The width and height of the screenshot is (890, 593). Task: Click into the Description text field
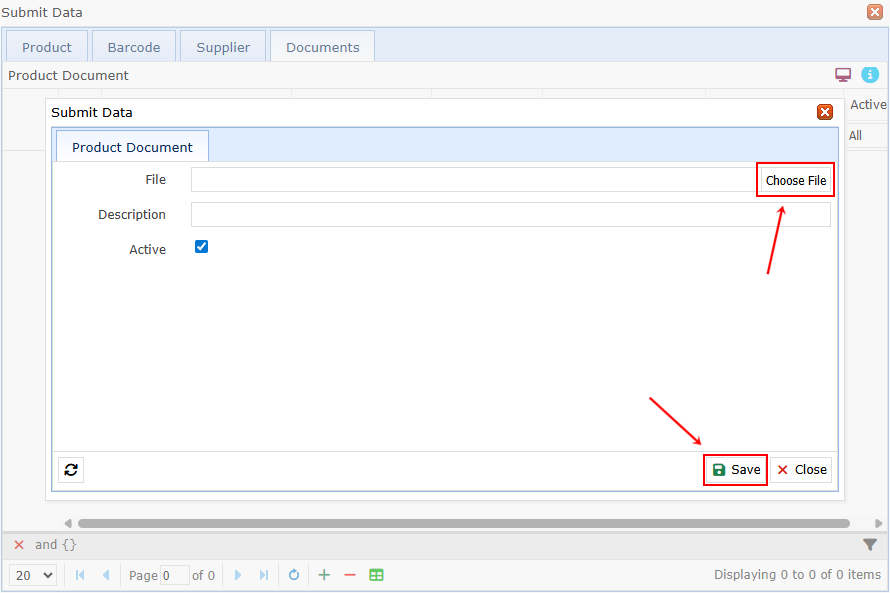pos(510,215)
